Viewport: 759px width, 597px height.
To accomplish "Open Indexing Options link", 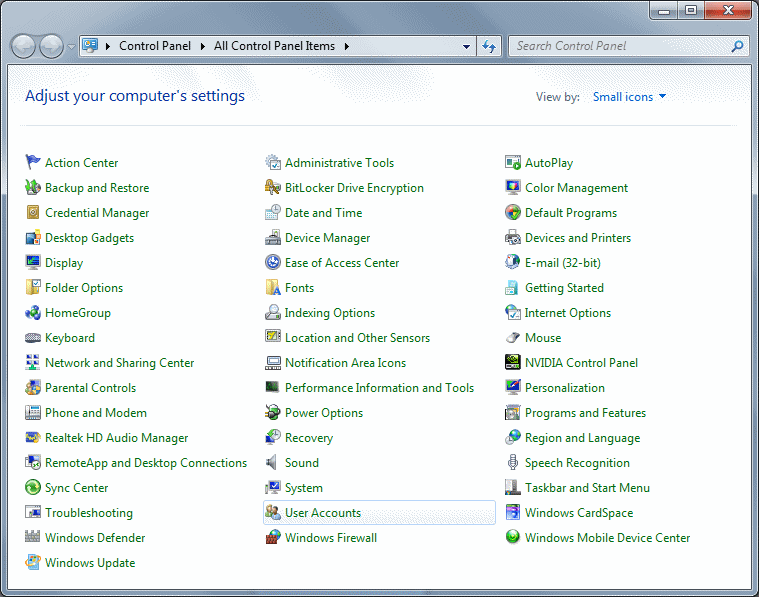I will pos(330,313).
